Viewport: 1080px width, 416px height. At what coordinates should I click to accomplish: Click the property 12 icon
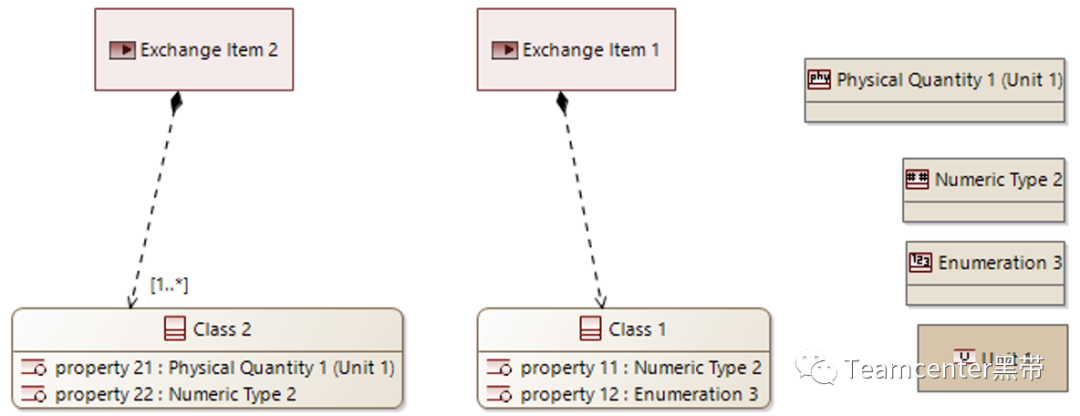point(499,395)
